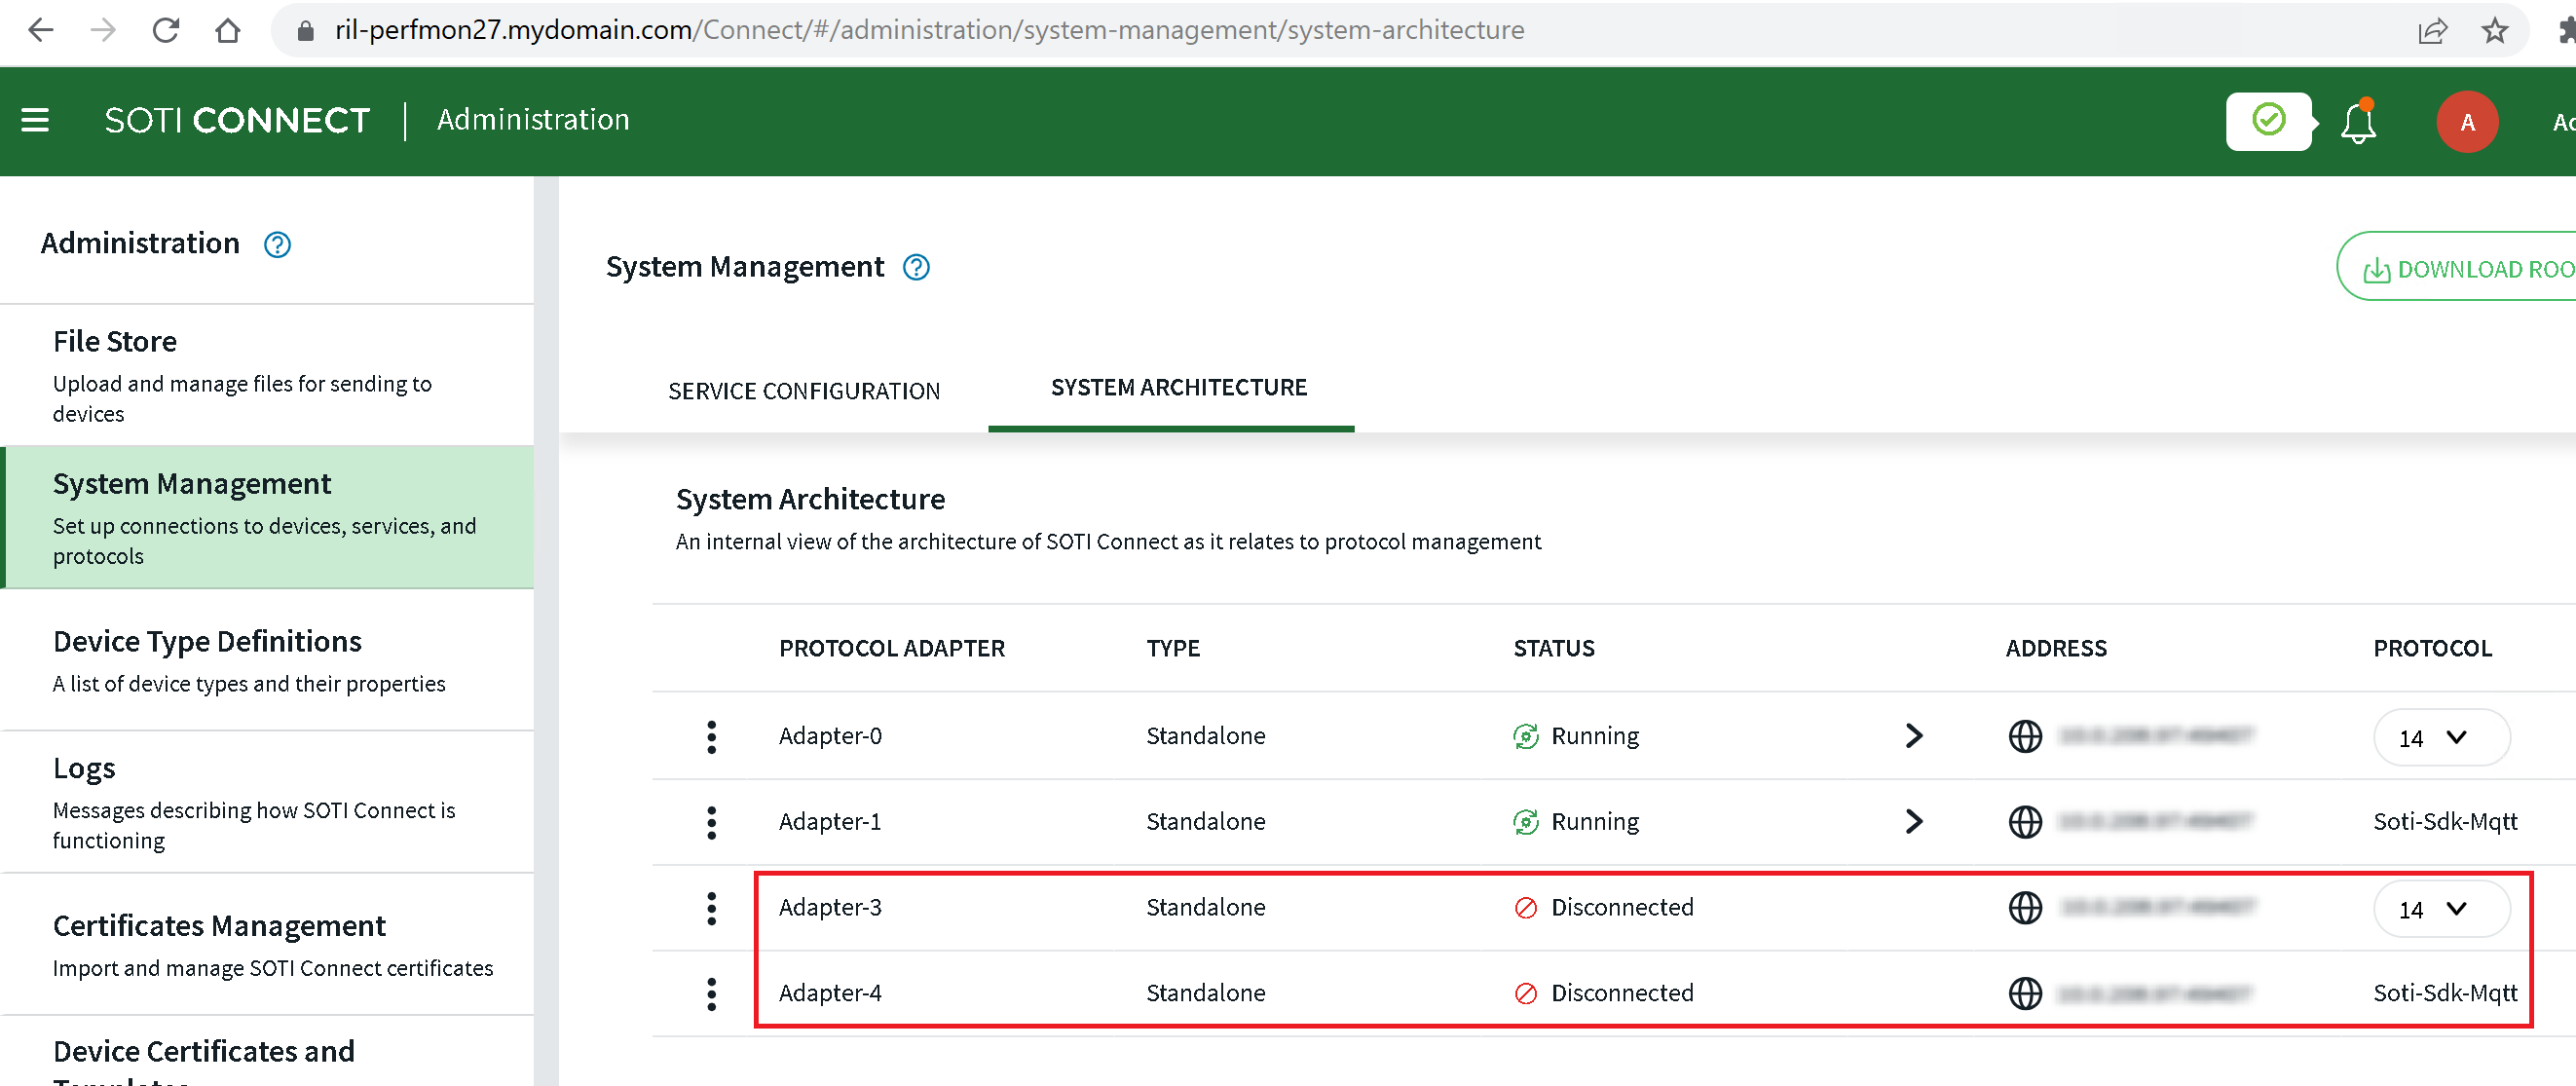Click Address column header
This screenshot has height=1086, width=2576.
[2055, 649]
